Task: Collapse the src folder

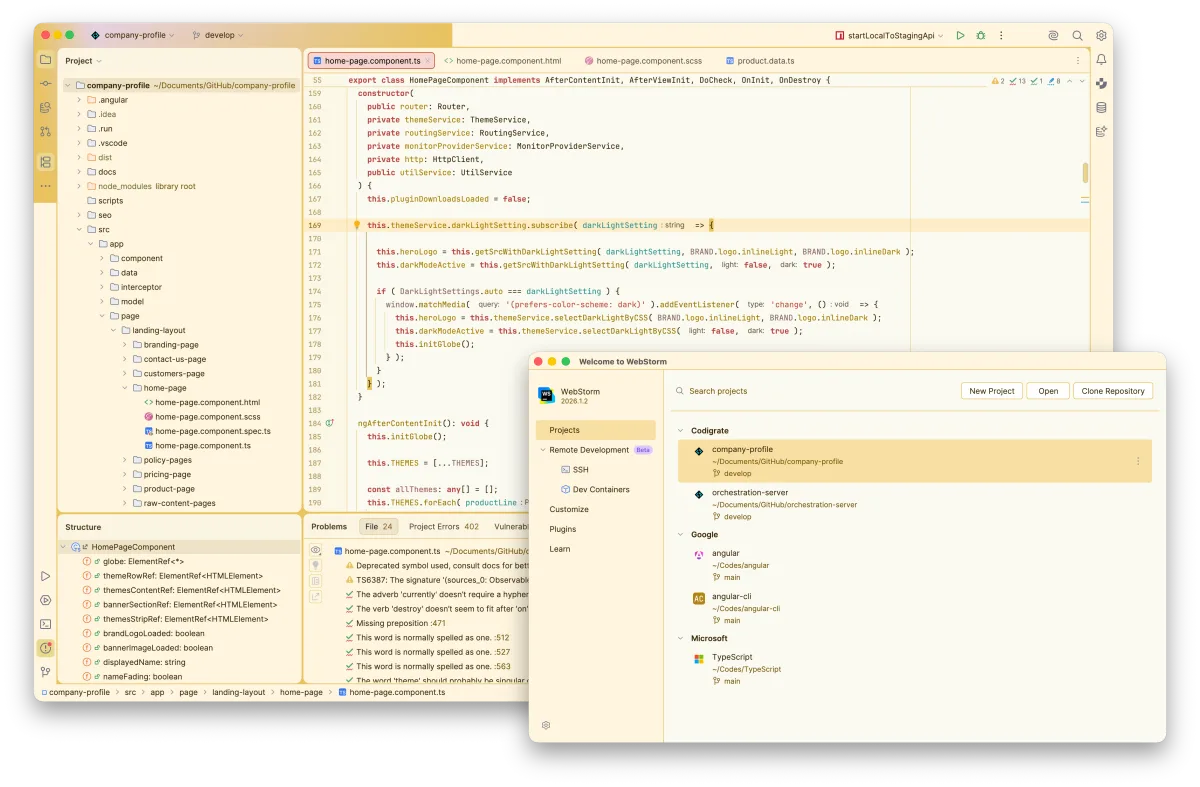Action: tap(79, 229)
